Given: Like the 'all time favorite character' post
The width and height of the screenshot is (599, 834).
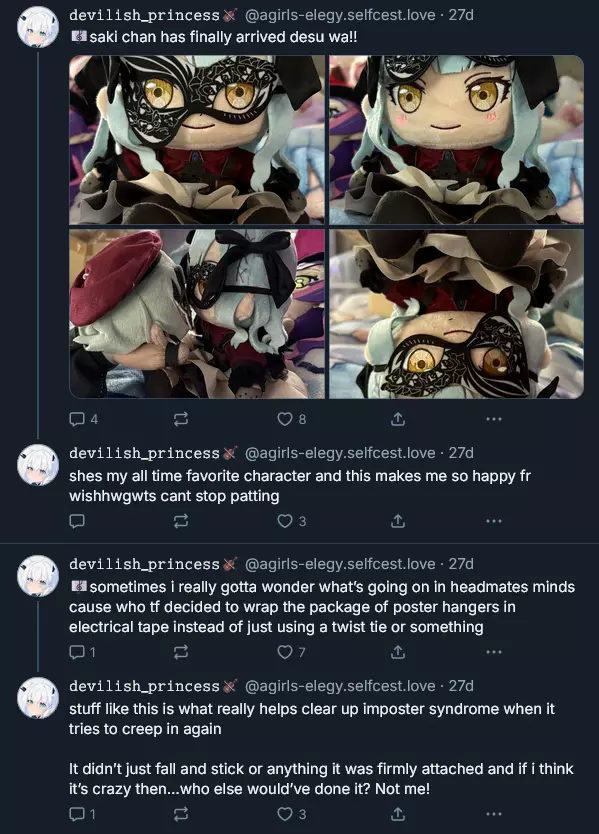Looking at the screenshot, I should point(291,521).
